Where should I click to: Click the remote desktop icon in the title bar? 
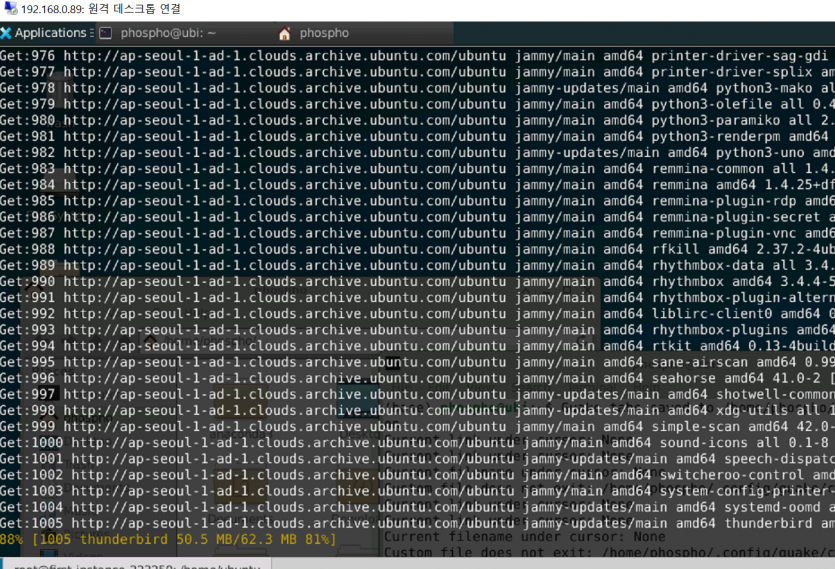(x=10, y=9)
